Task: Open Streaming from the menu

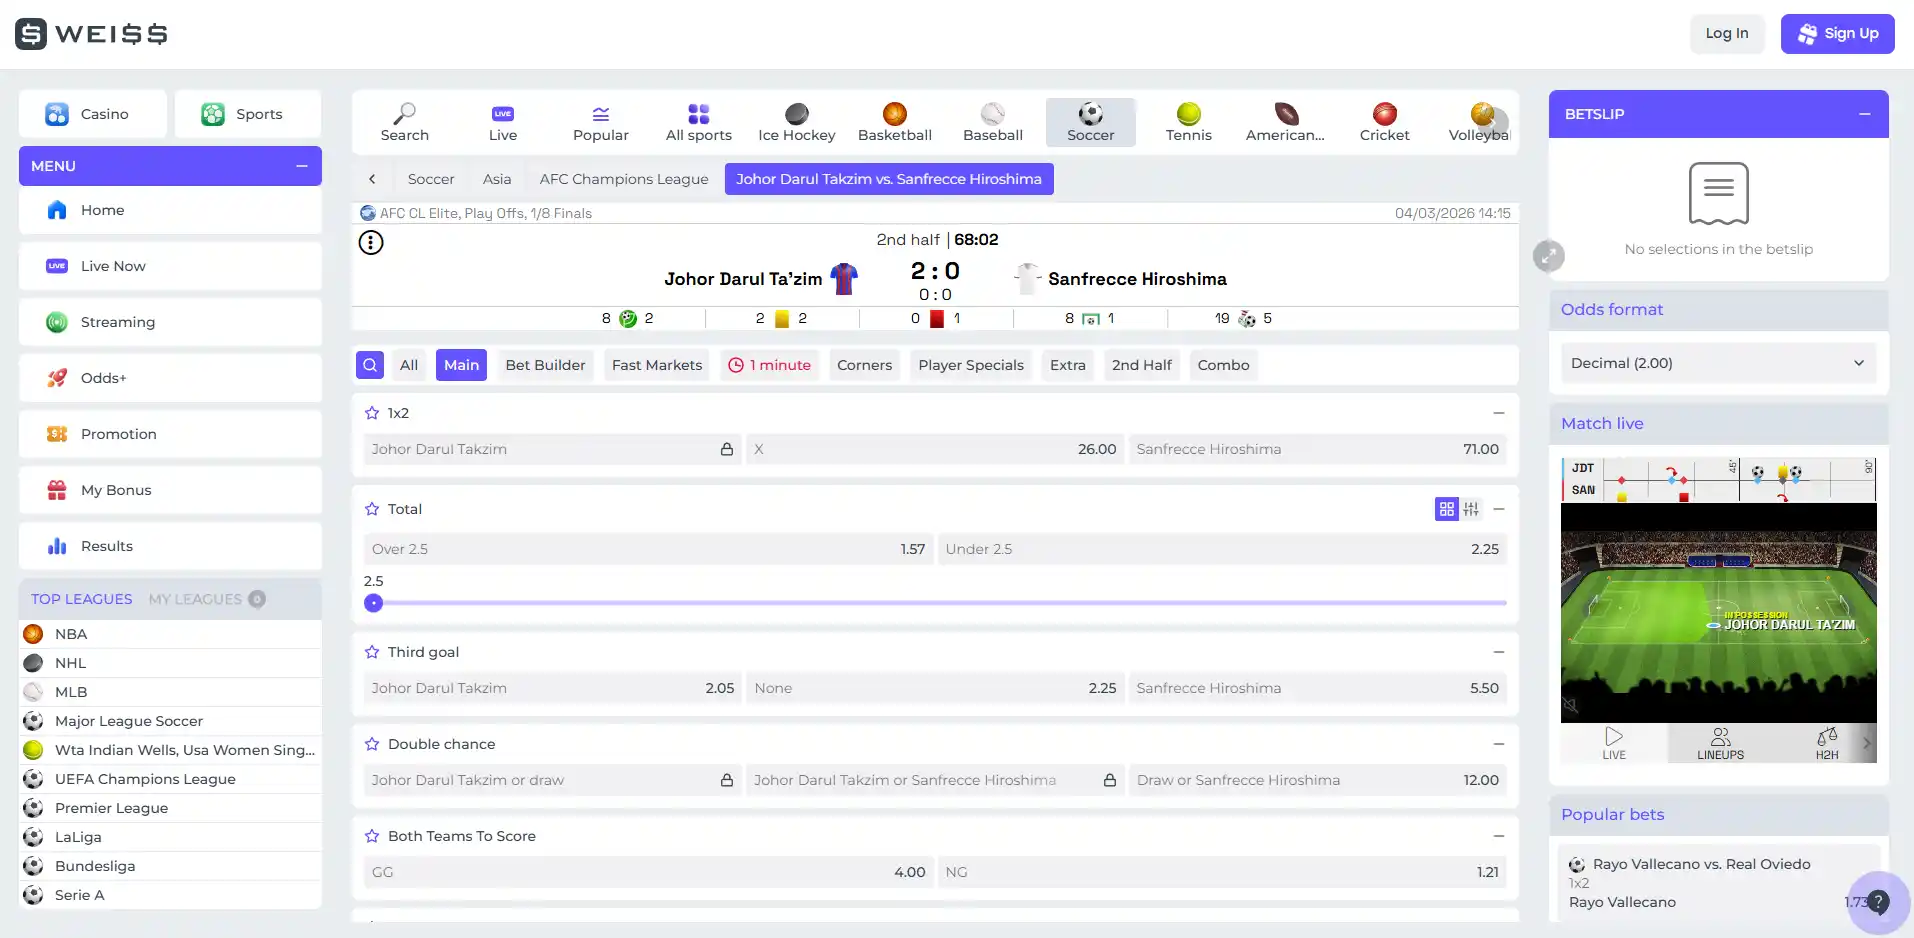Action: pos(170,322)
